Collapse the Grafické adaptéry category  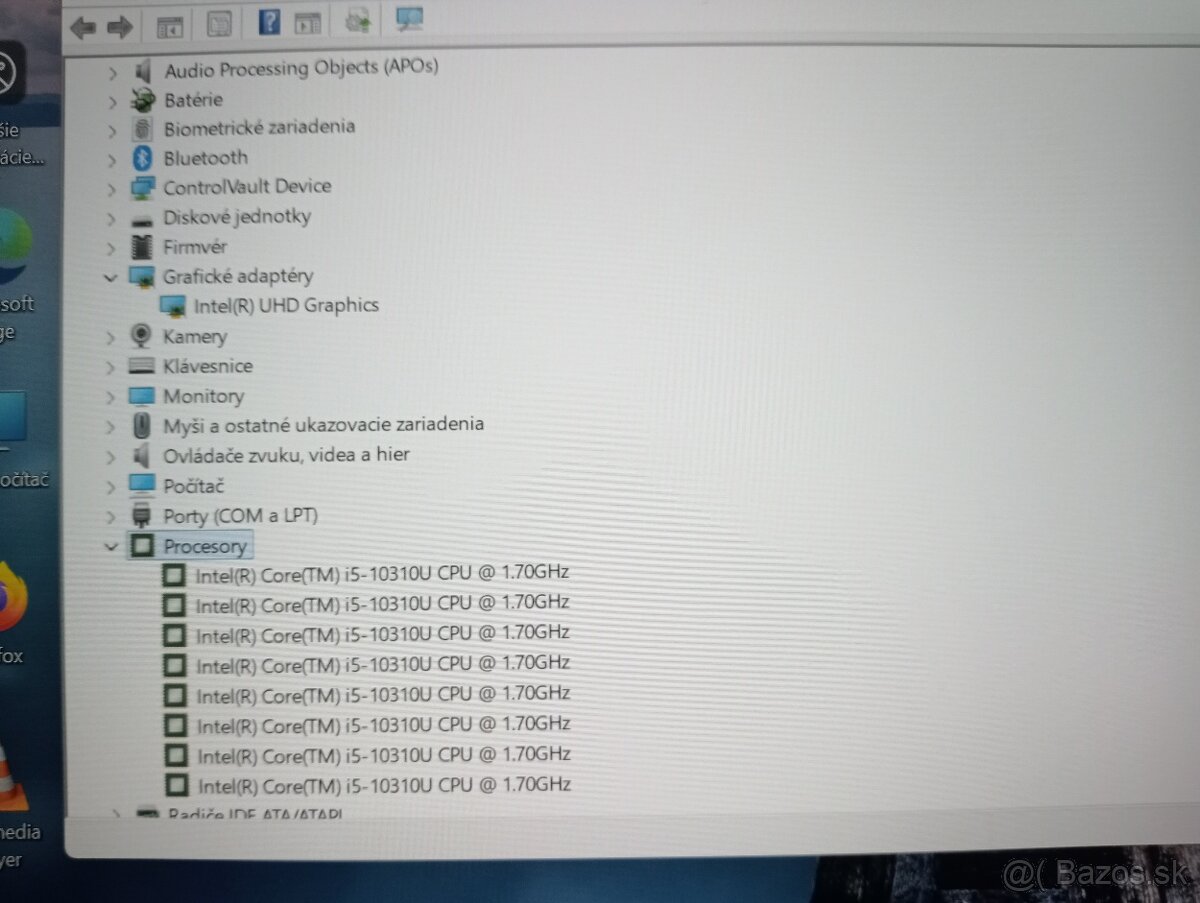(110, 277)
